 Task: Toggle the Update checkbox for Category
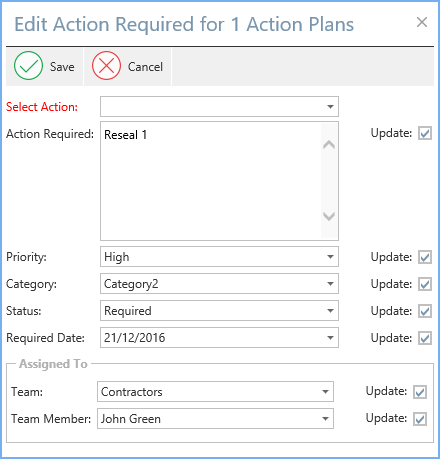[x=425, y=284]
